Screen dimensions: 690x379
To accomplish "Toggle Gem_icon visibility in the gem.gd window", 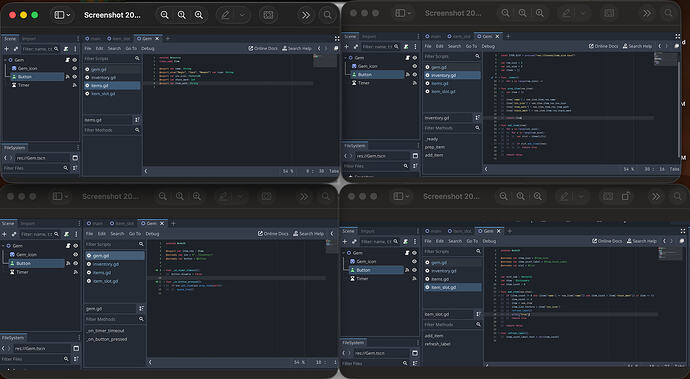I will pos(75,254).
